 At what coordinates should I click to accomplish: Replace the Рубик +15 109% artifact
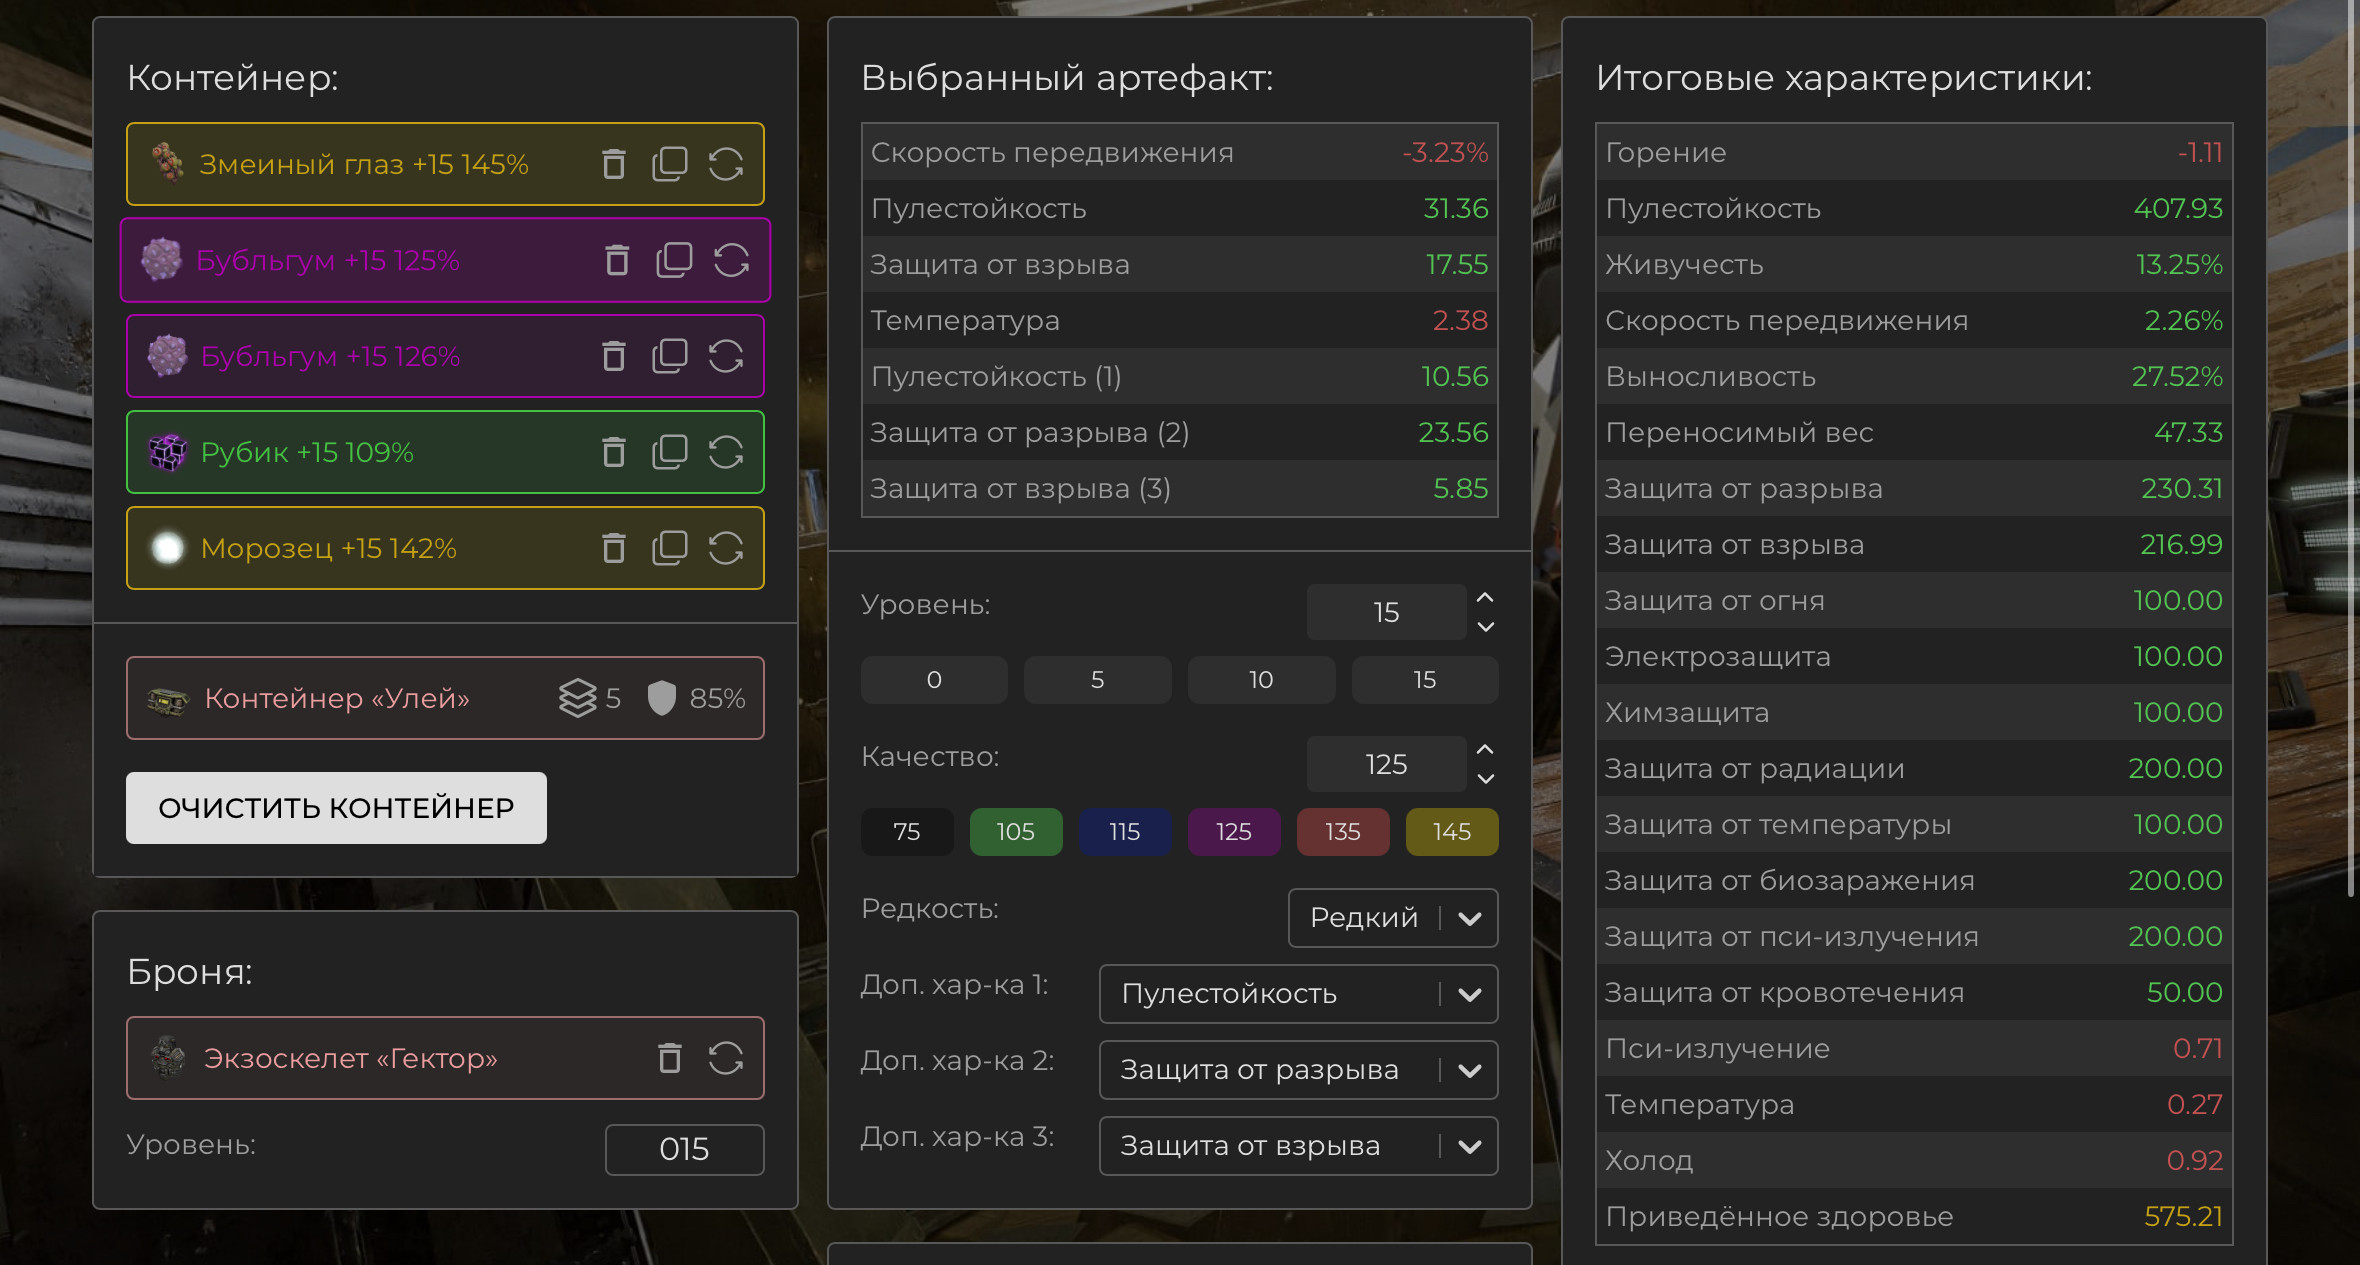pos(726,452)
